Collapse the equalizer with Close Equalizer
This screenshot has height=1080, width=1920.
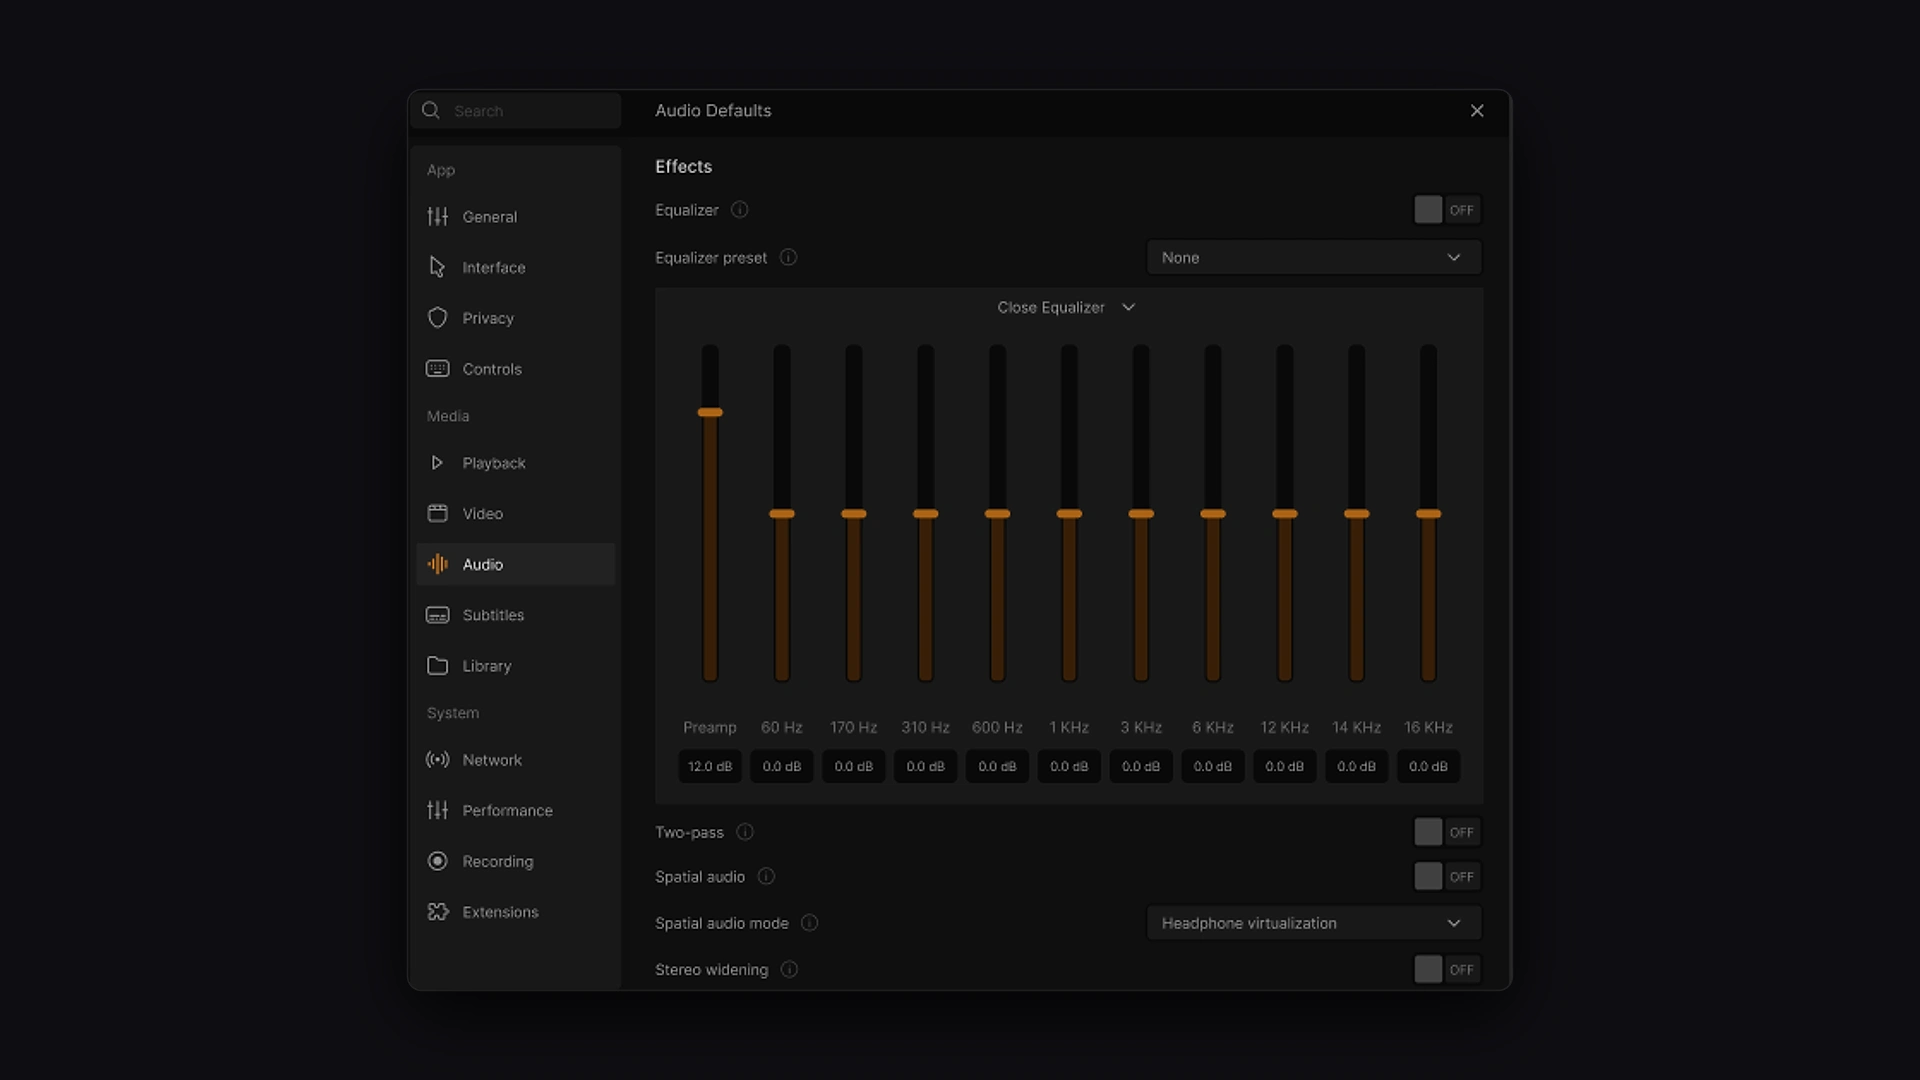pyautogui.click(x=1066, y=307)
